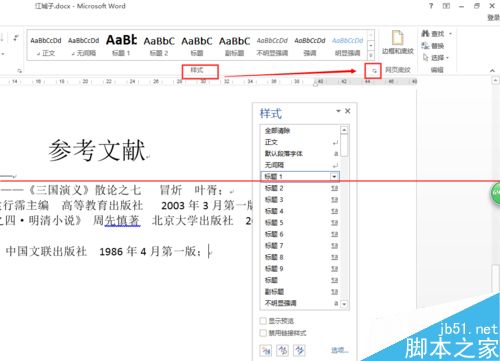This screenshot has height=361, width=500.
Task: Apply the 强调 style from the gallery
Action: (310, 46)
